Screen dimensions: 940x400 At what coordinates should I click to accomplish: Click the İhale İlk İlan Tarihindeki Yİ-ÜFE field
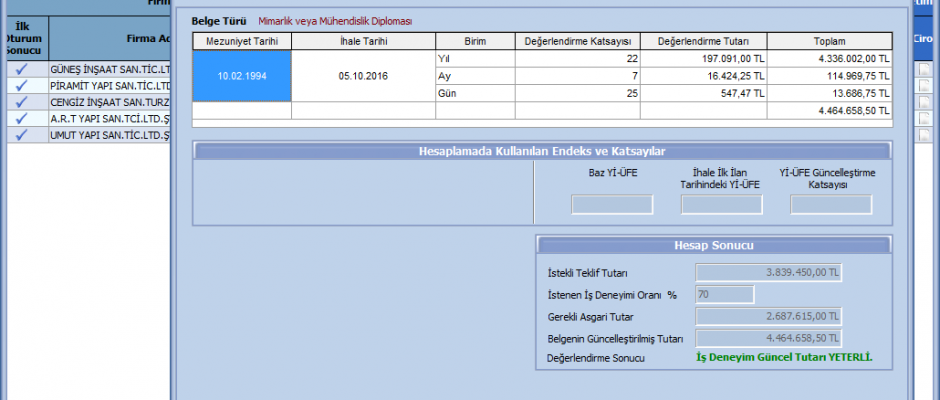coord(721,205)
